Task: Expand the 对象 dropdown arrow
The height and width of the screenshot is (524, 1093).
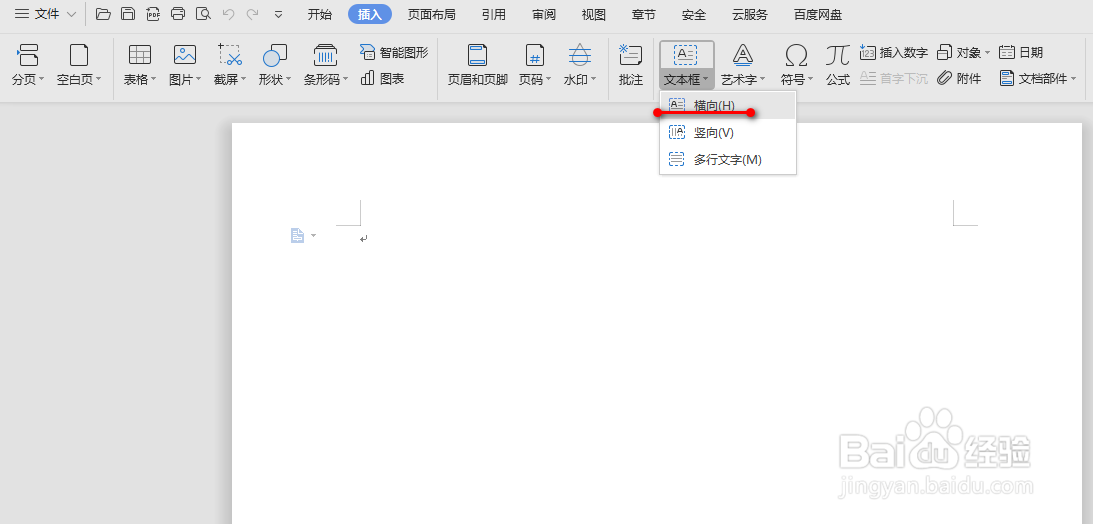Action: tap(987, 52)
